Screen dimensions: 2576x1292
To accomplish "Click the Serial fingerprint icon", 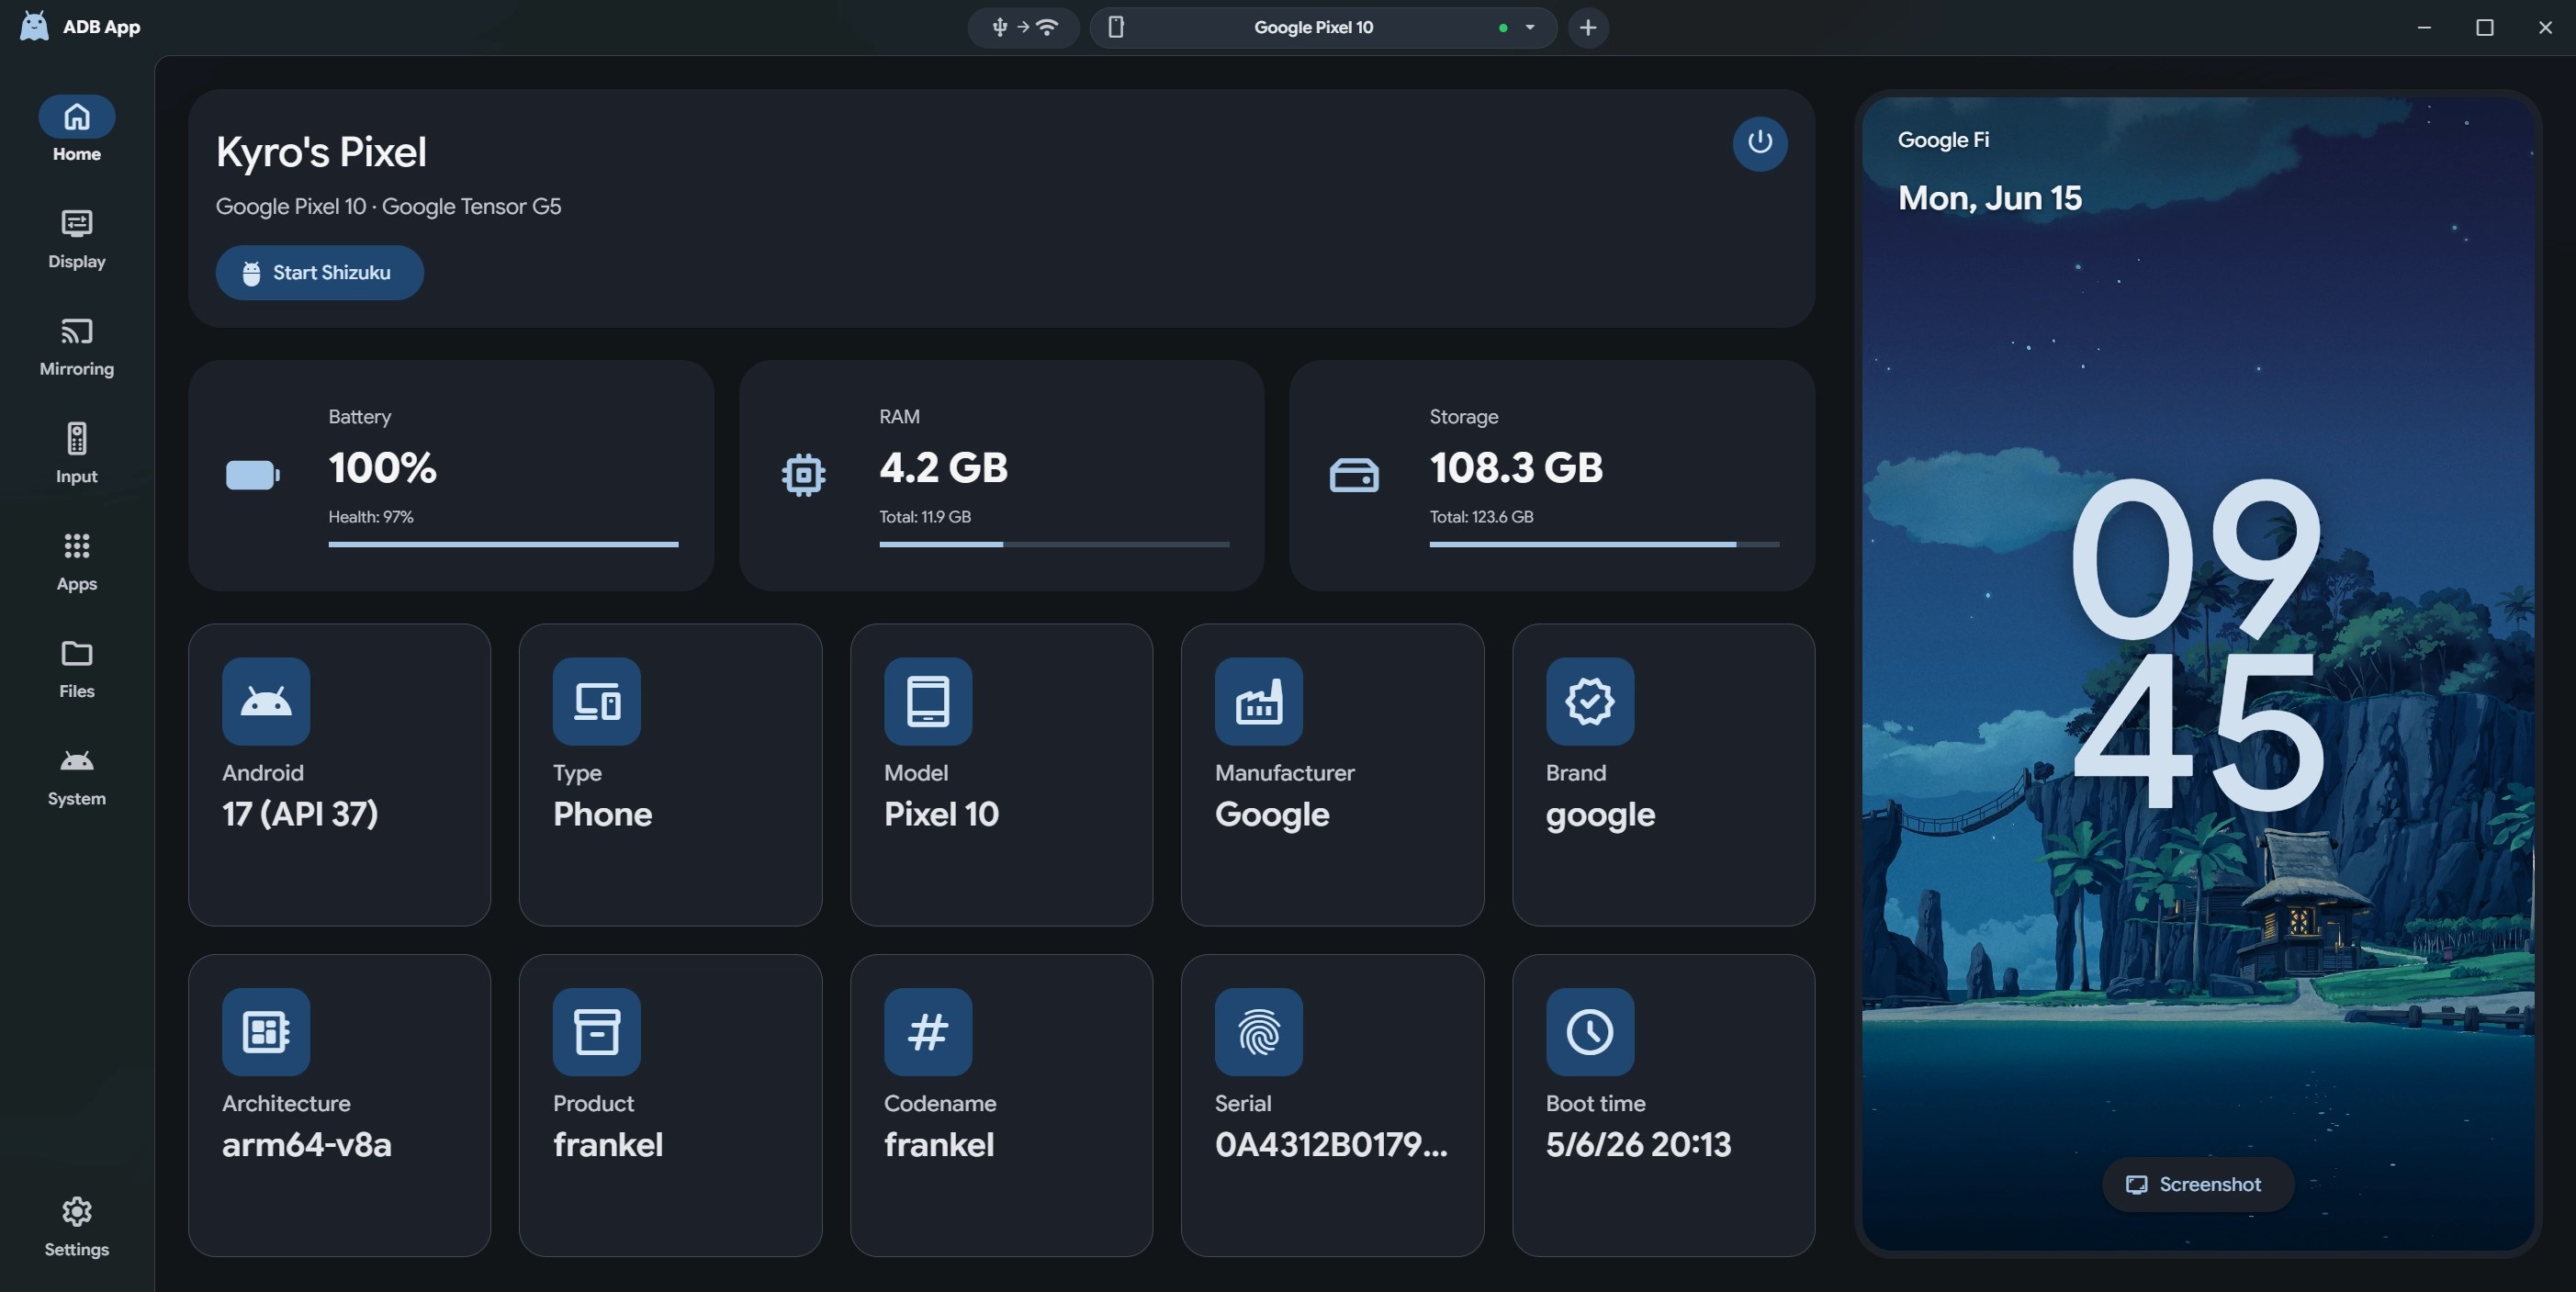I will [1259, 1032].
